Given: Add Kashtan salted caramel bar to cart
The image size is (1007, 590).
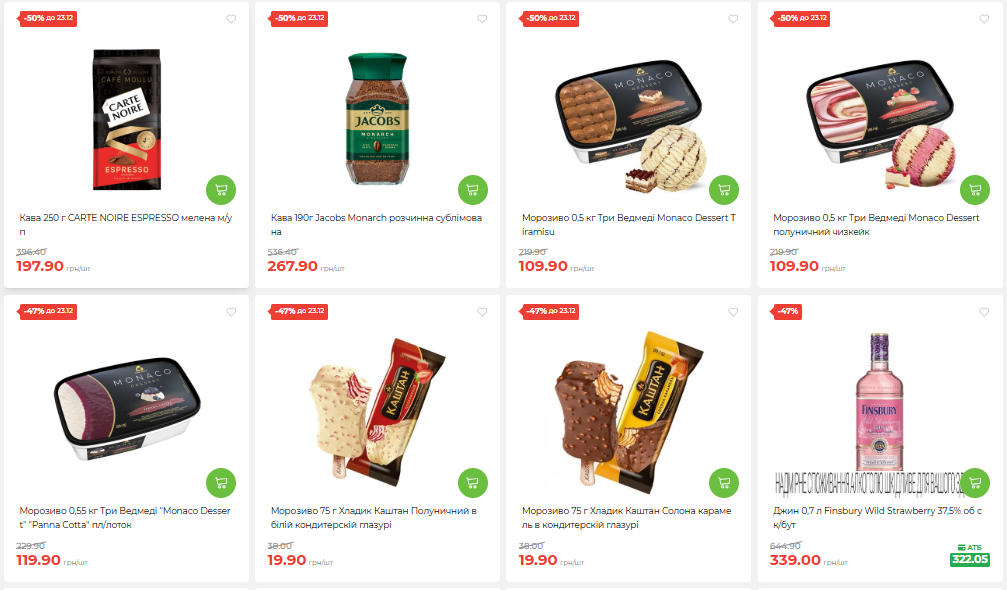Looking at the screenshot, I should 724,483.
